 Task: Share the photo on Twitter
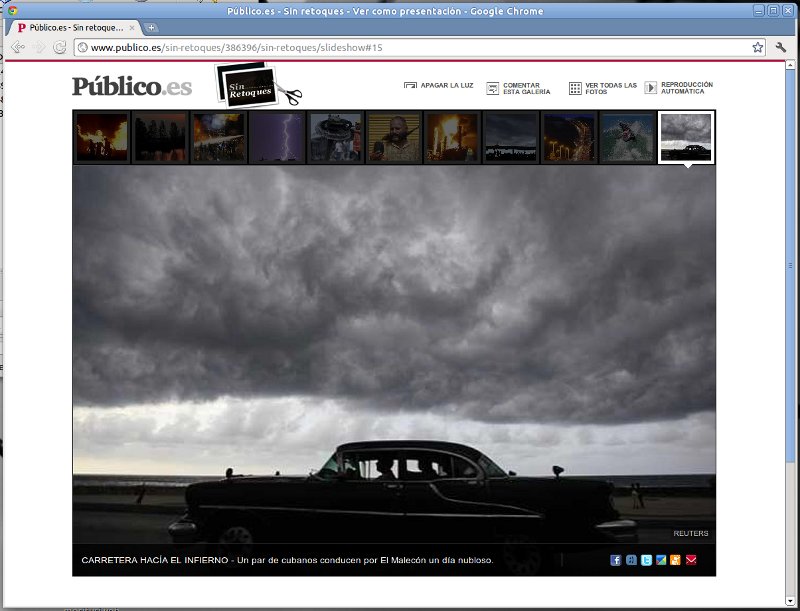tap(646, 560)
